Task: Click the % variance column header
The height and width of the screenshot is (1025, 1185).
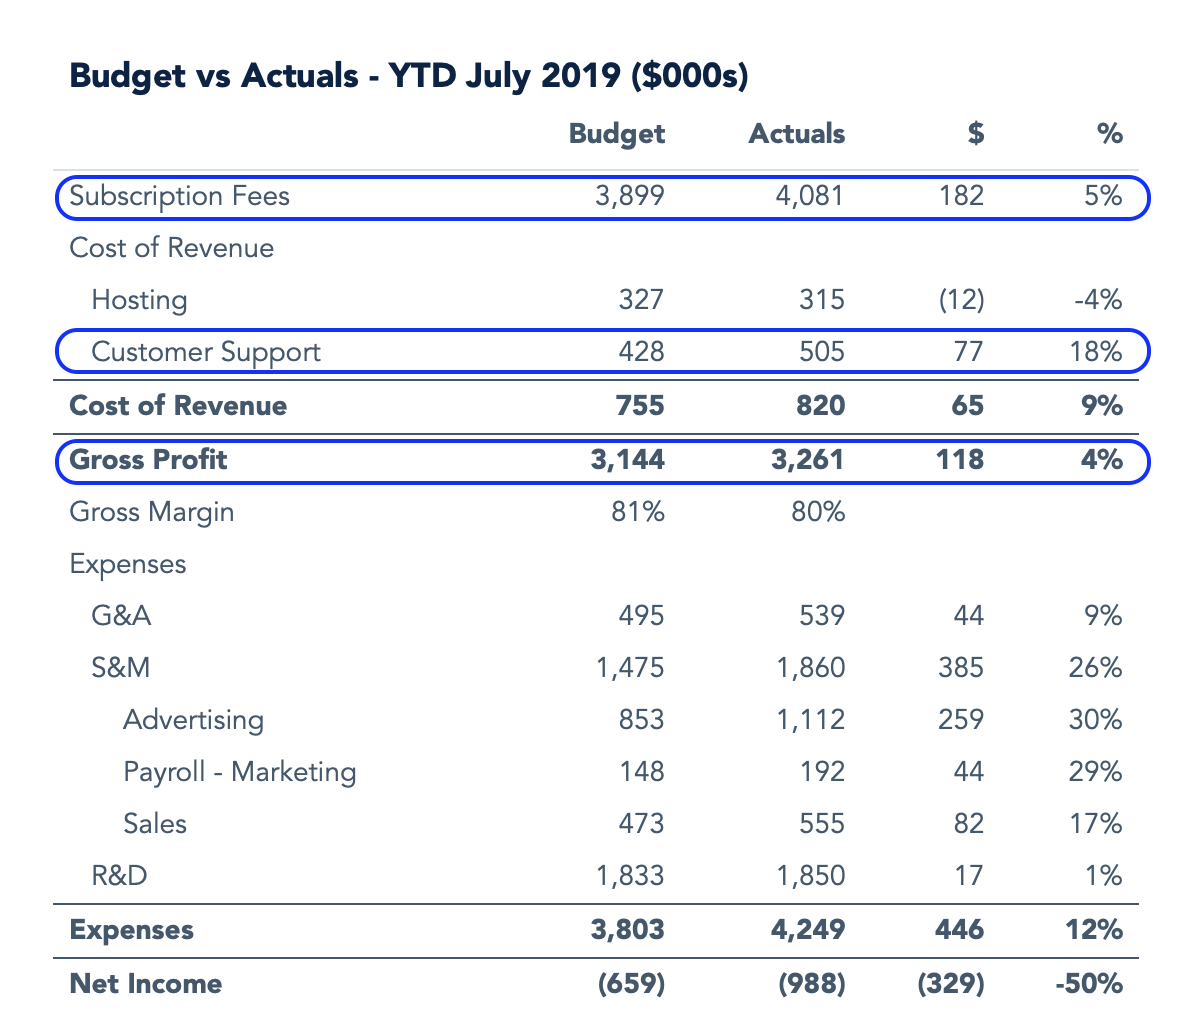Action: pyautogui.click(x=1110, y=134)
